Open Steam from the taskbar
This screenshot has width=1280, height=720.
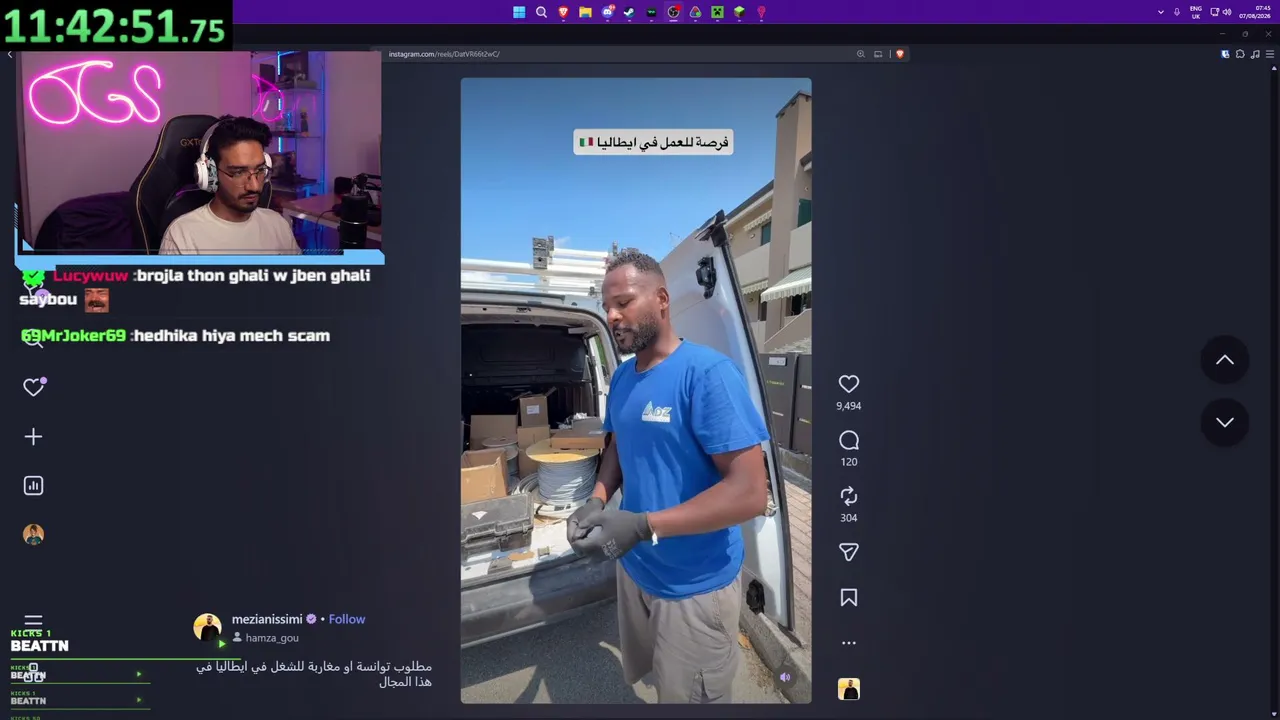(629, 12)
